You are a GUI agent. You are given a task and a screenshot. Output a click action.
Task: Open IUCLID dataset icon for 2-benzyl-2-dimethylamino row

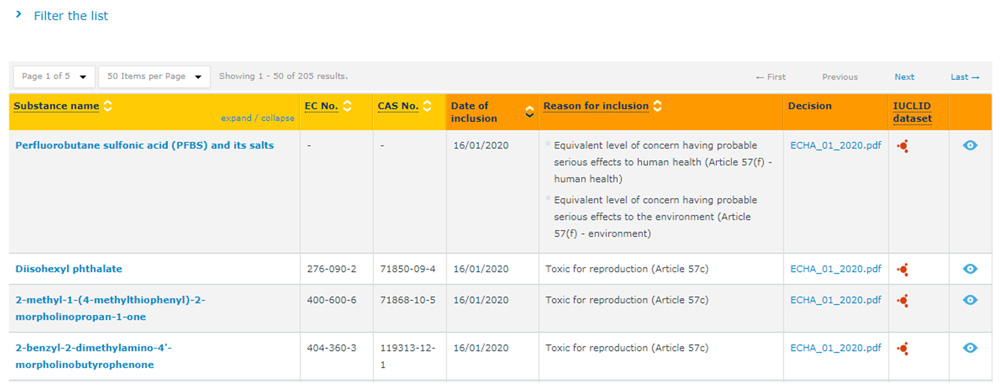(902, 349)
